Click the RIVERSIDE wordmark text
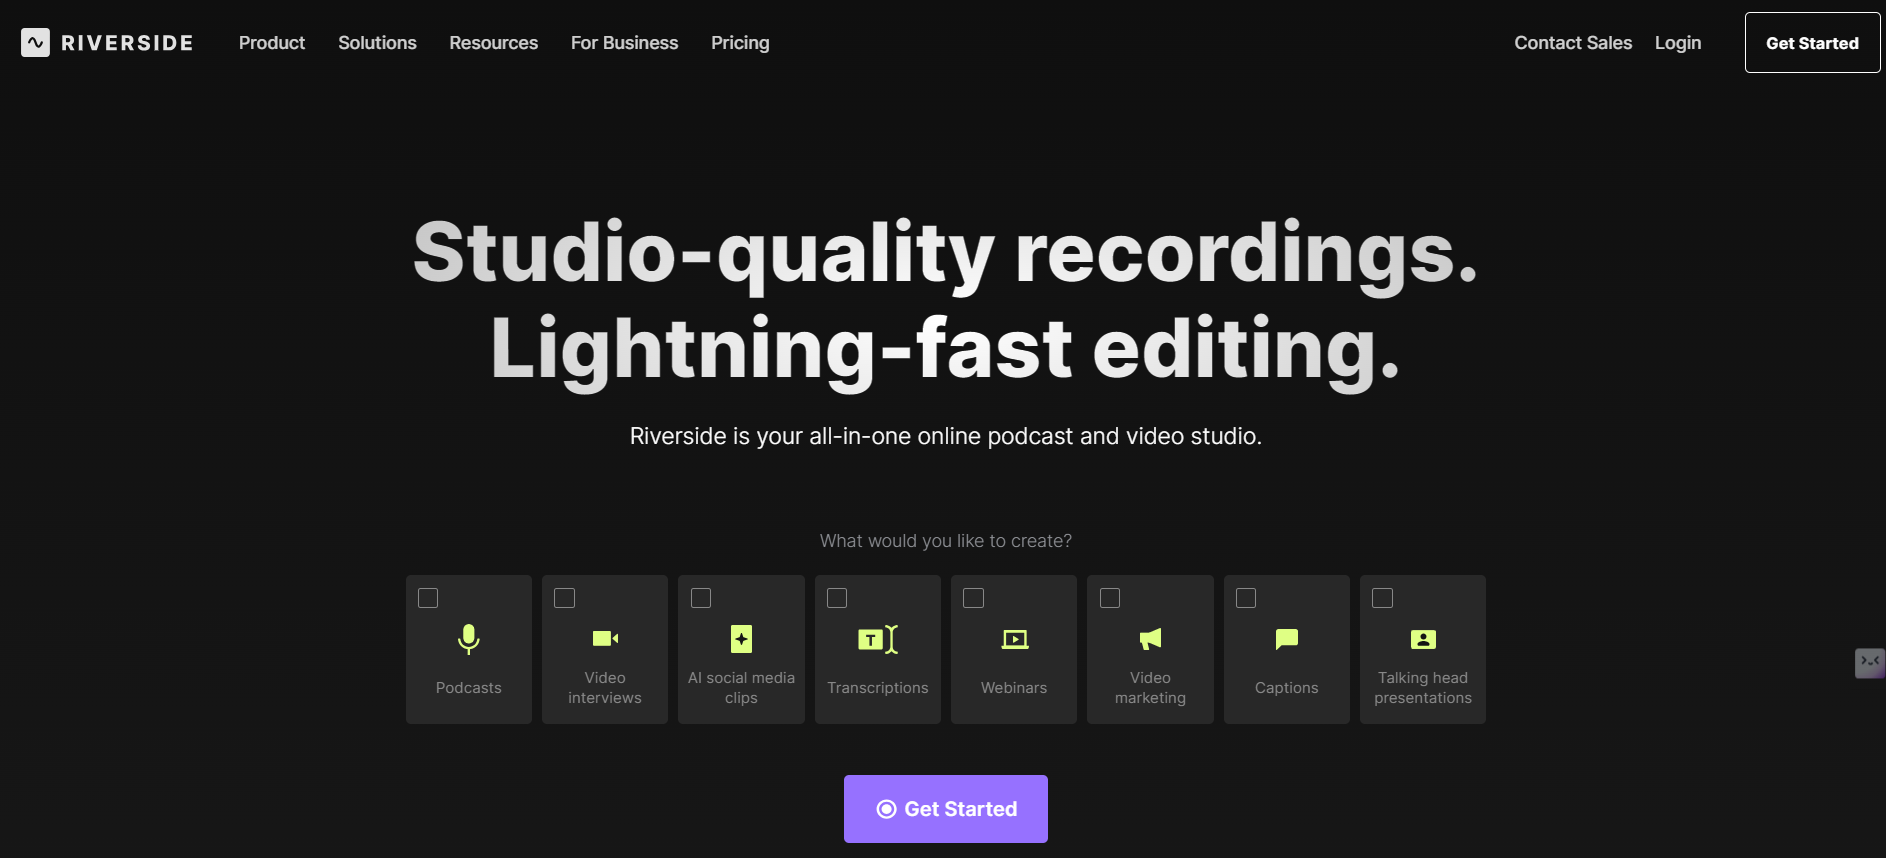This screenshot has height=858, width=1886. point(127,43)
